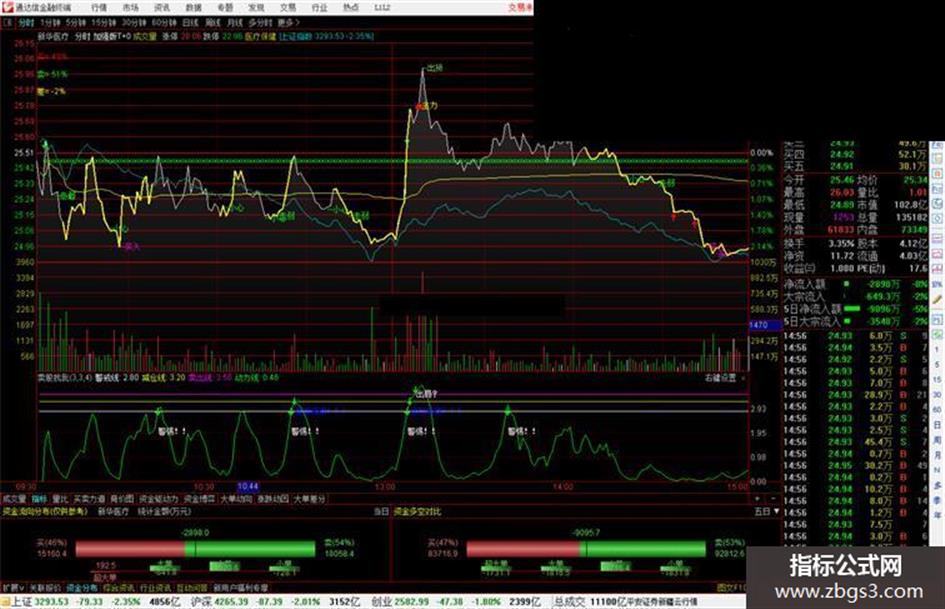
Task: Select the 大单差分 indicator tab
Action: click(x=309, y=499)
